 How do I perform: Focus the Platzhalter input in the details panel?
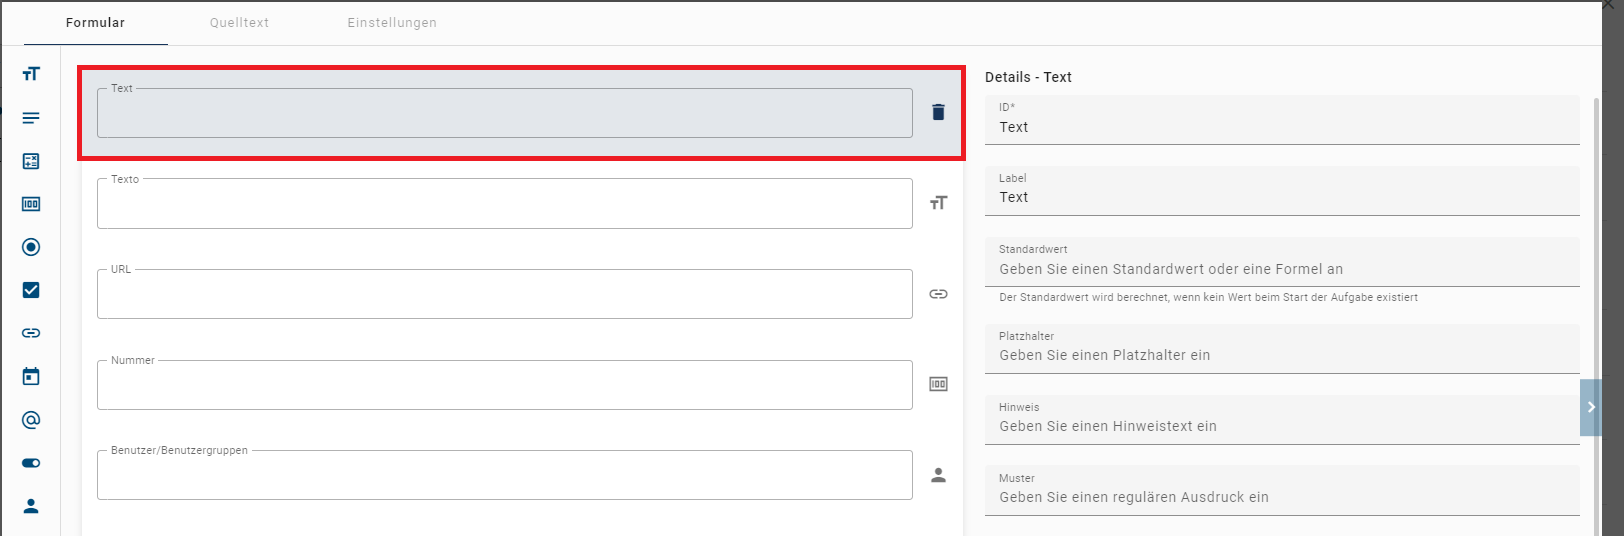1282,355
